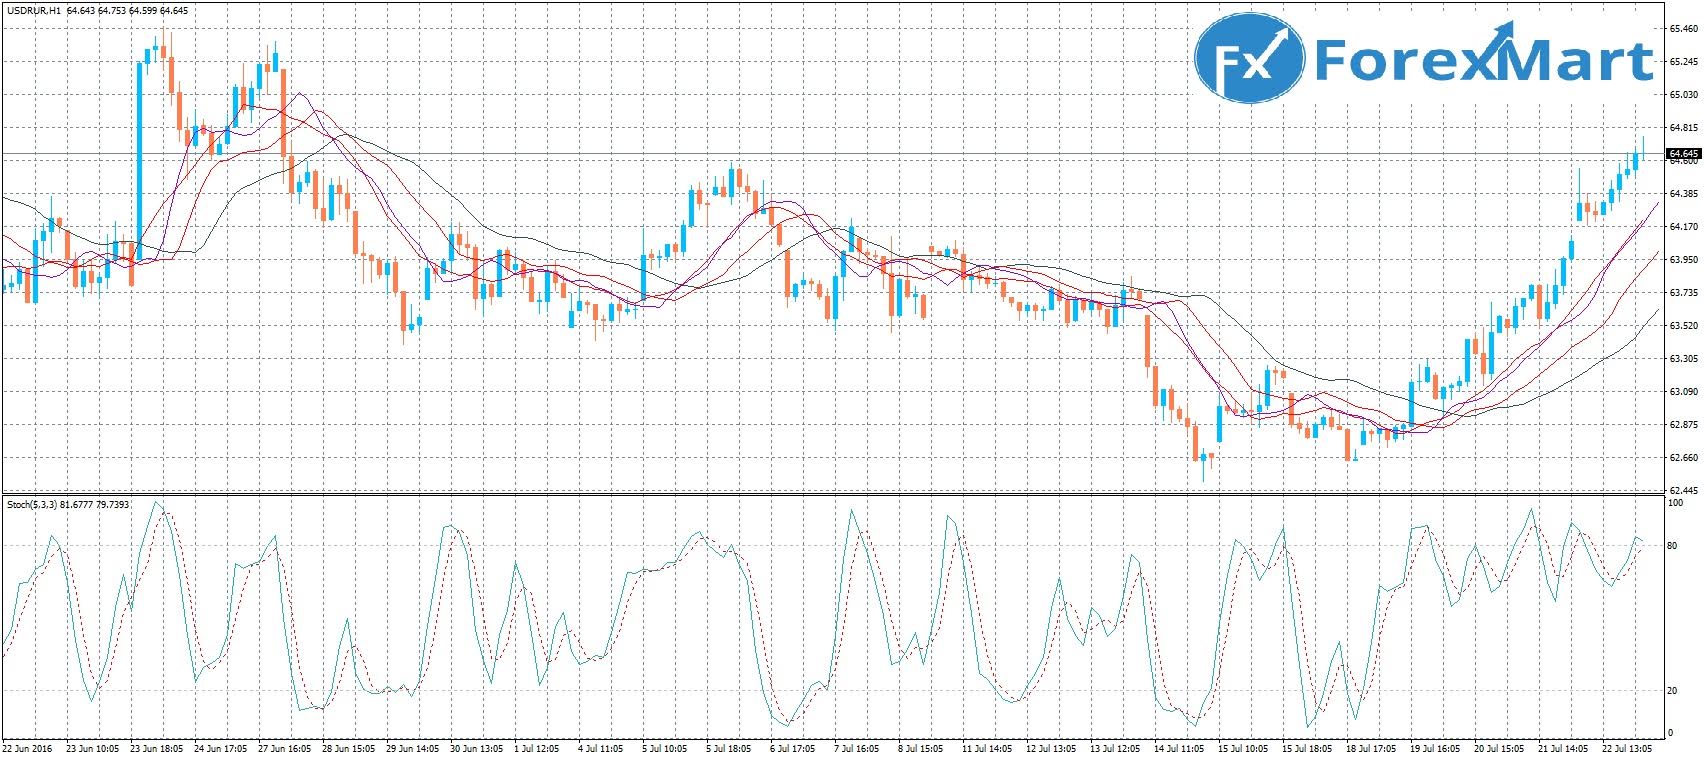Click the 13 Jul 12:05 time label
Image resolution: width=1704 pixels, height=760 pixels.
1116,747
